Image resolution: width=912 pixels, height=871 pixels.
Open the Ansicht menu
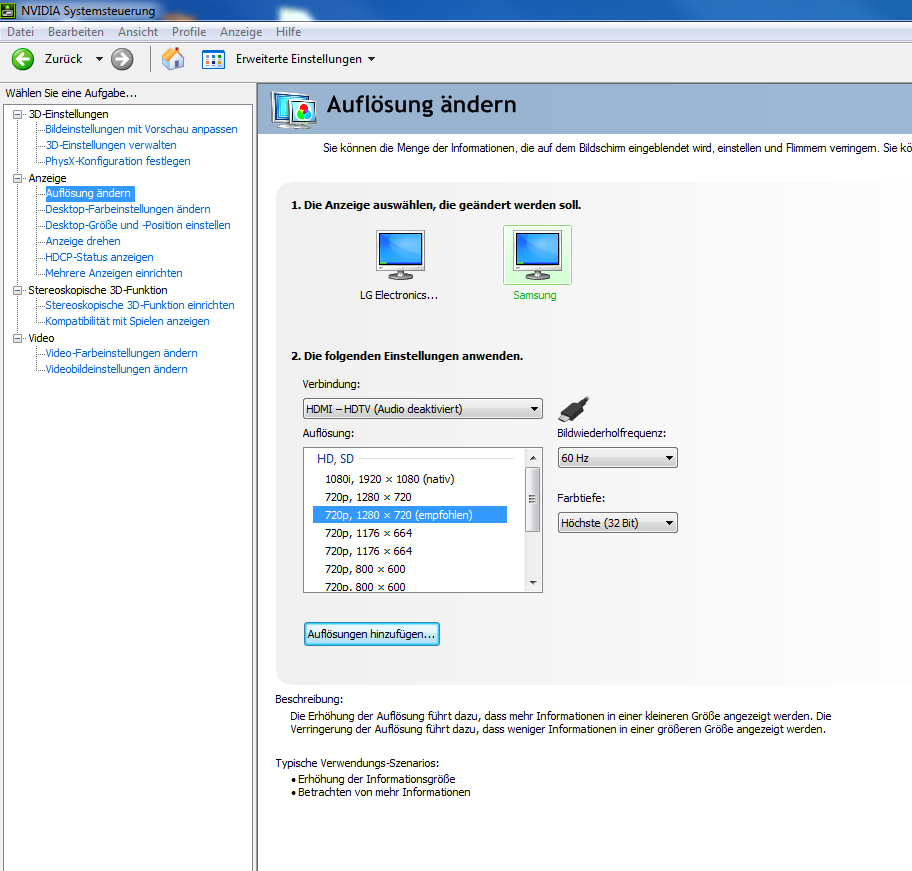point(138,32)
